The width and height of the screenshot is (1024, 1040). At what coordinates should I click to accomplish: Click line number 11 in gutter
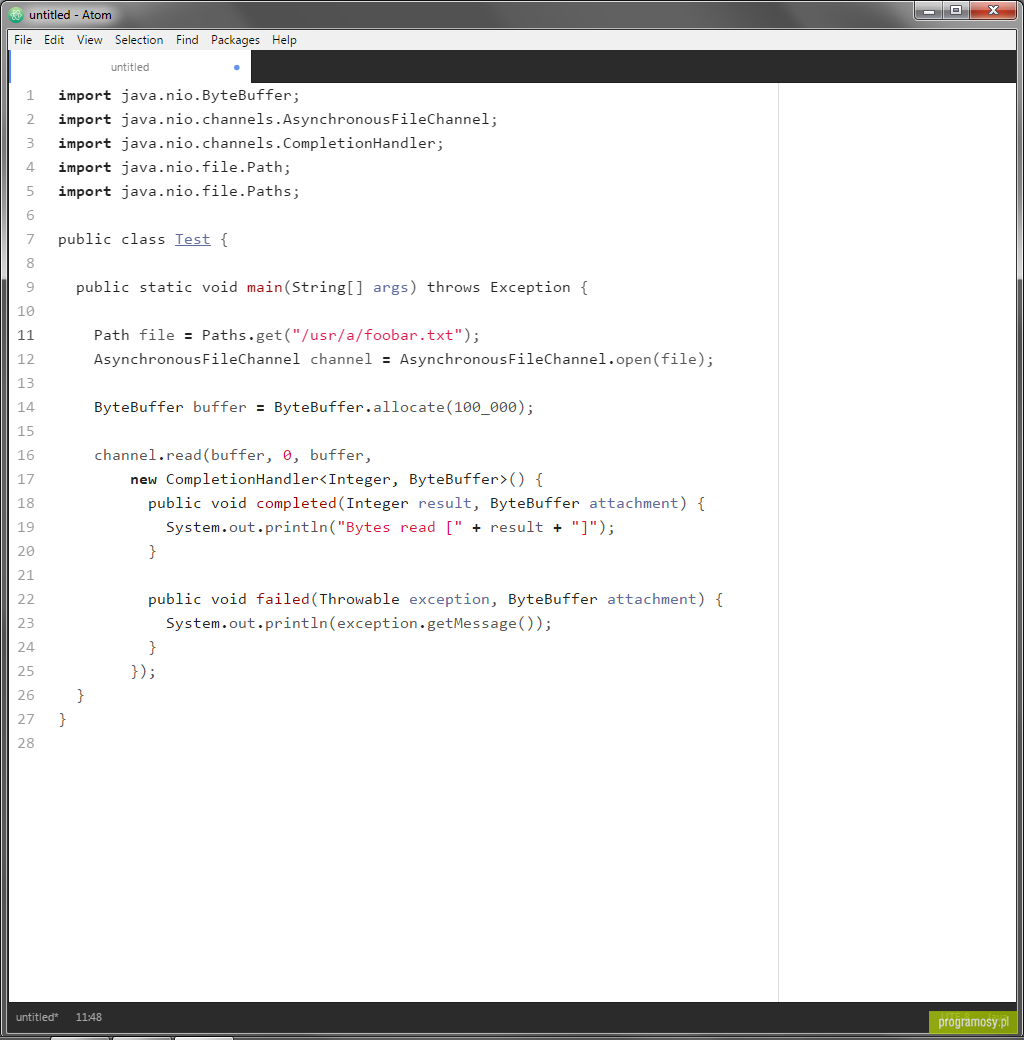[x=26, y=336]
